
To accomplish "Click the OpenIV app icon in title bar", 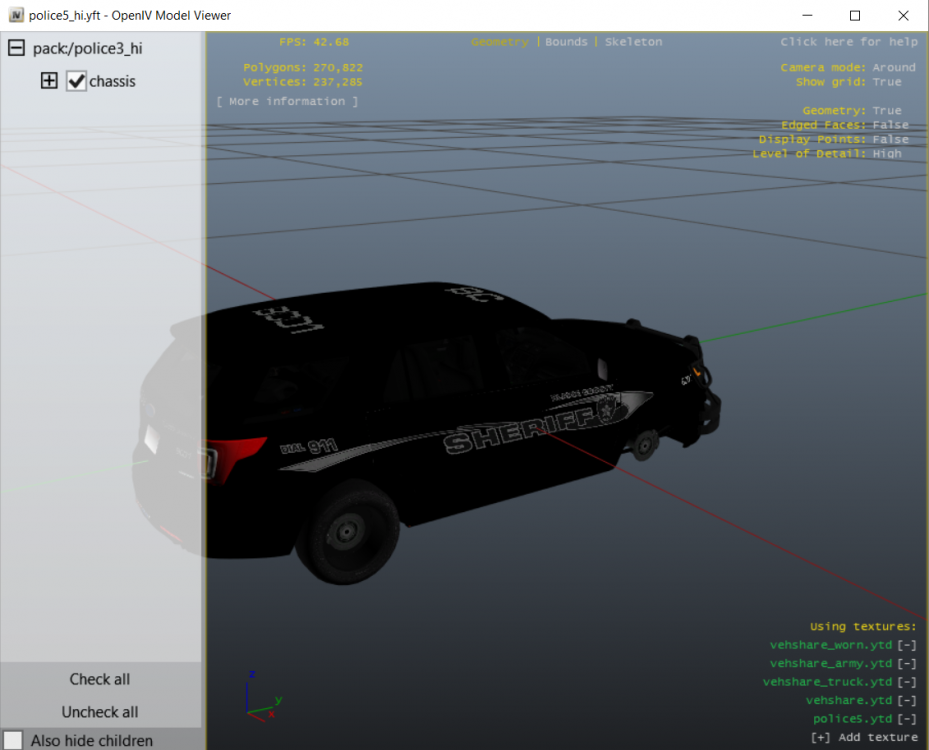I will [x=17, y=15].
